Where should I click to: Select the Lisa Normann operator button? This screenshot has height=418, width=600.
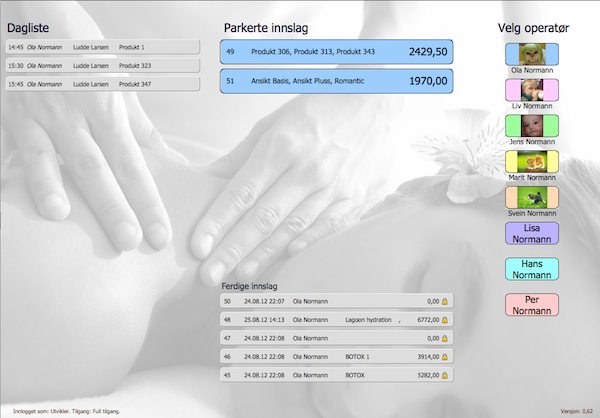coord(531,234)
